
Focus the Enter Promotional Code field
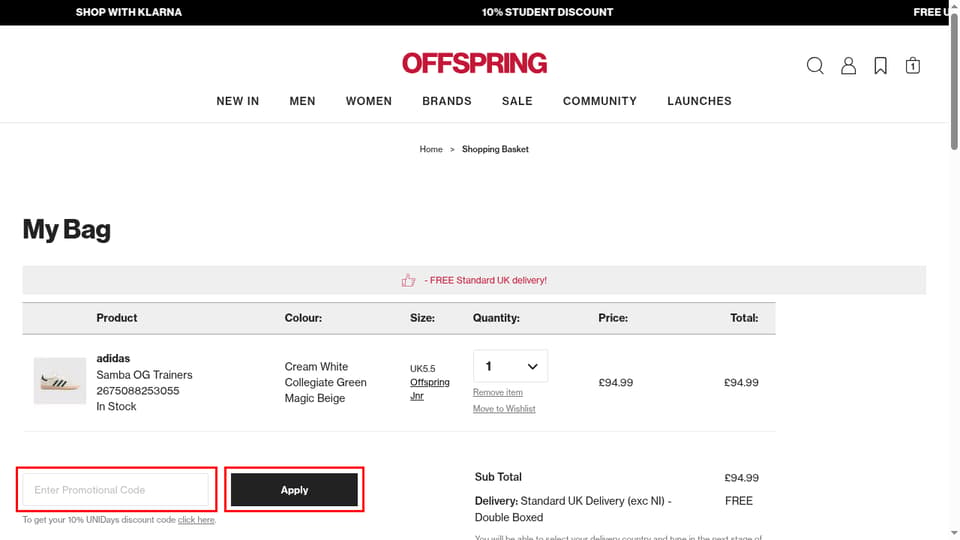tap(116, 490)
